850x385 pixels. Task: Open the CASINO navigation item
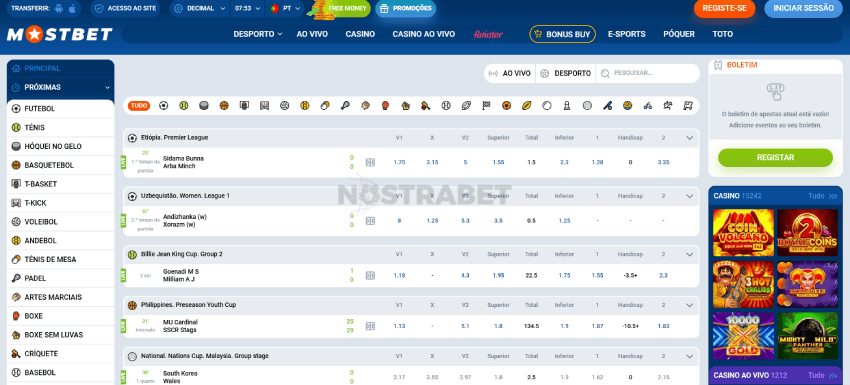point(360,34)
